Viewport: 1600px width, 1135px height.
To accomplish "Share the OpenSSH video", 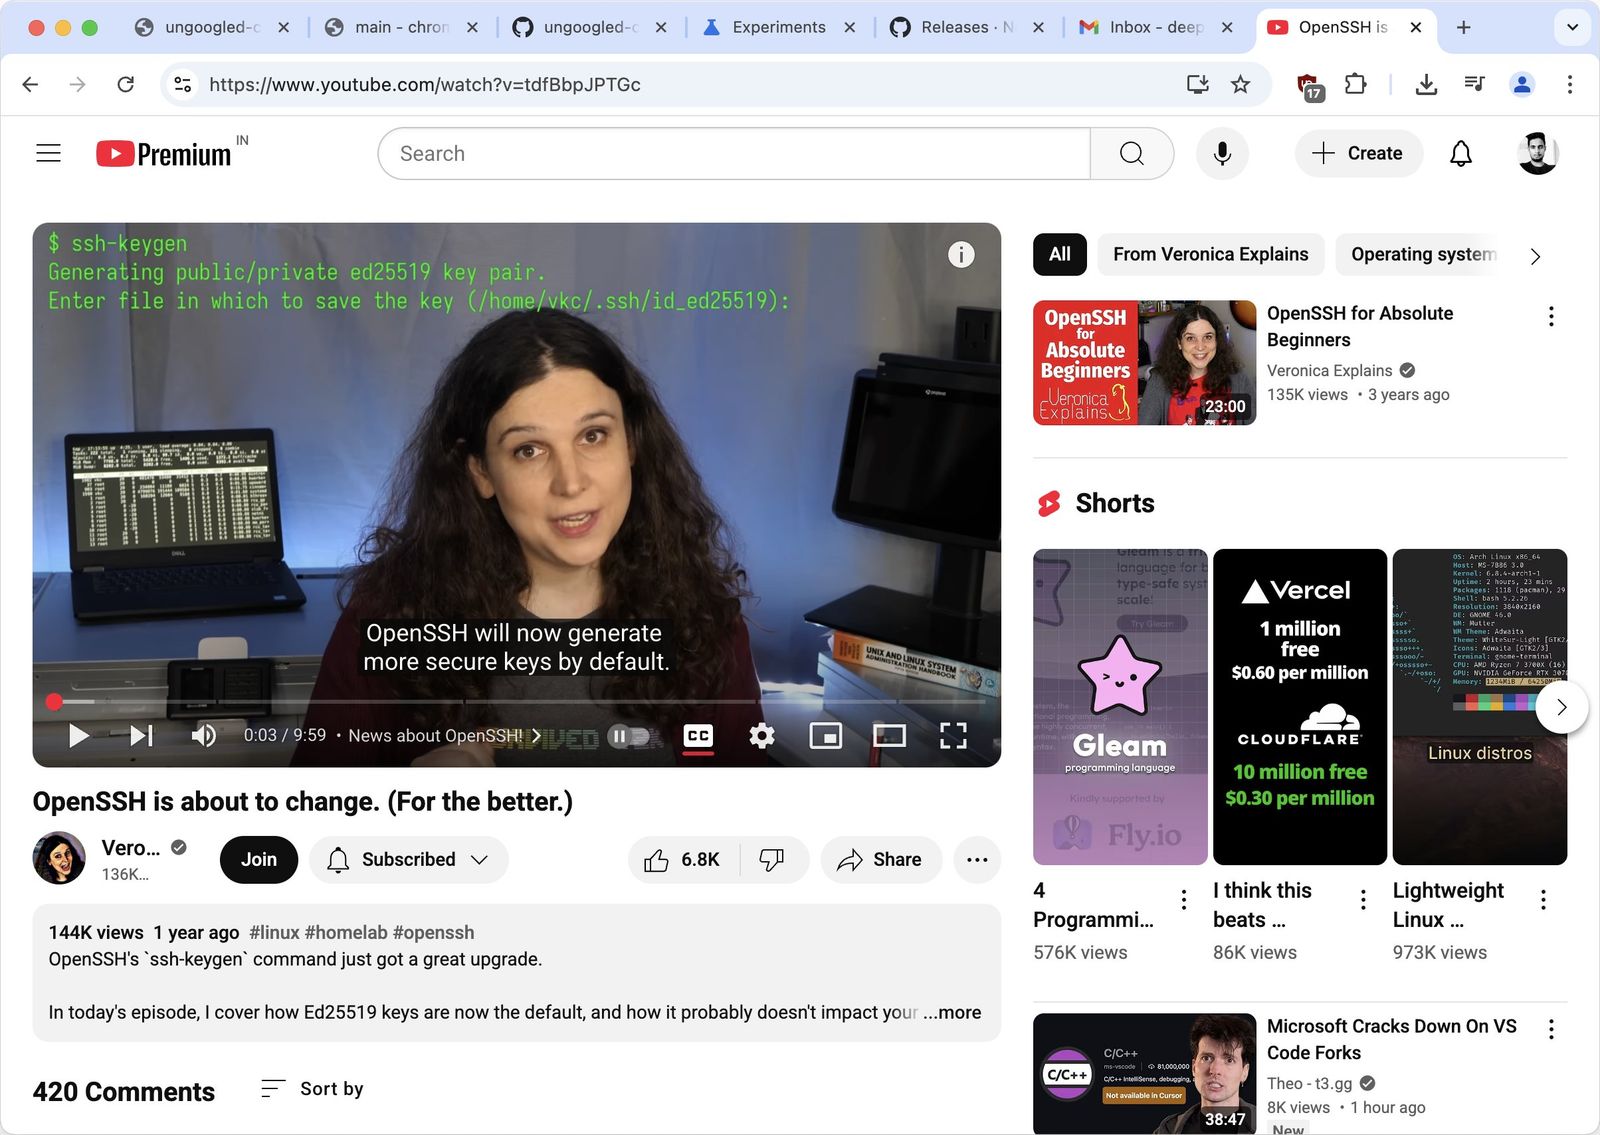I will (880, 859).
